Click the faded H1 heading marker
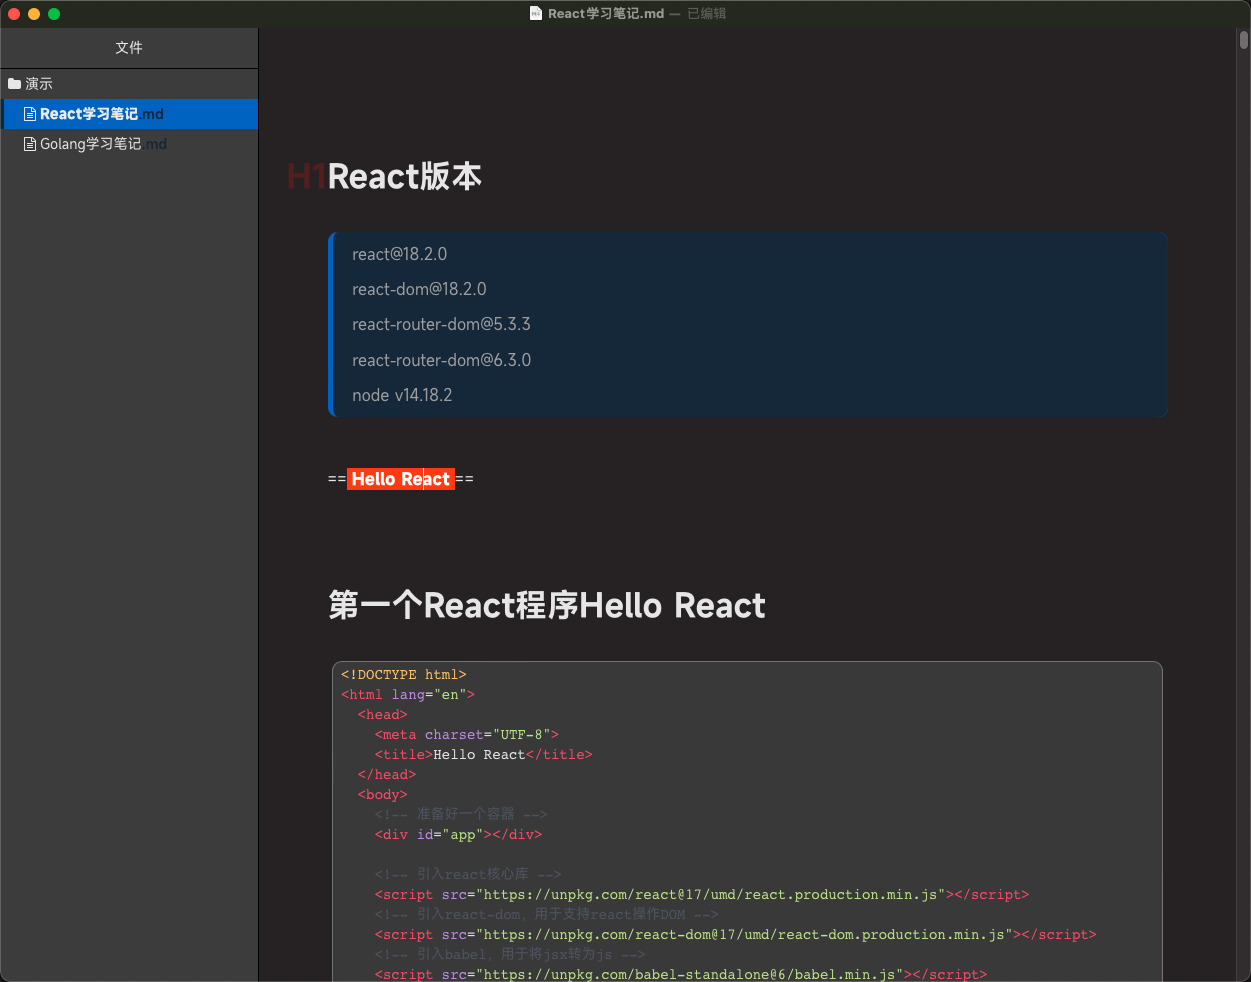This screenshot has height=982, width=1251. point(305,177)
